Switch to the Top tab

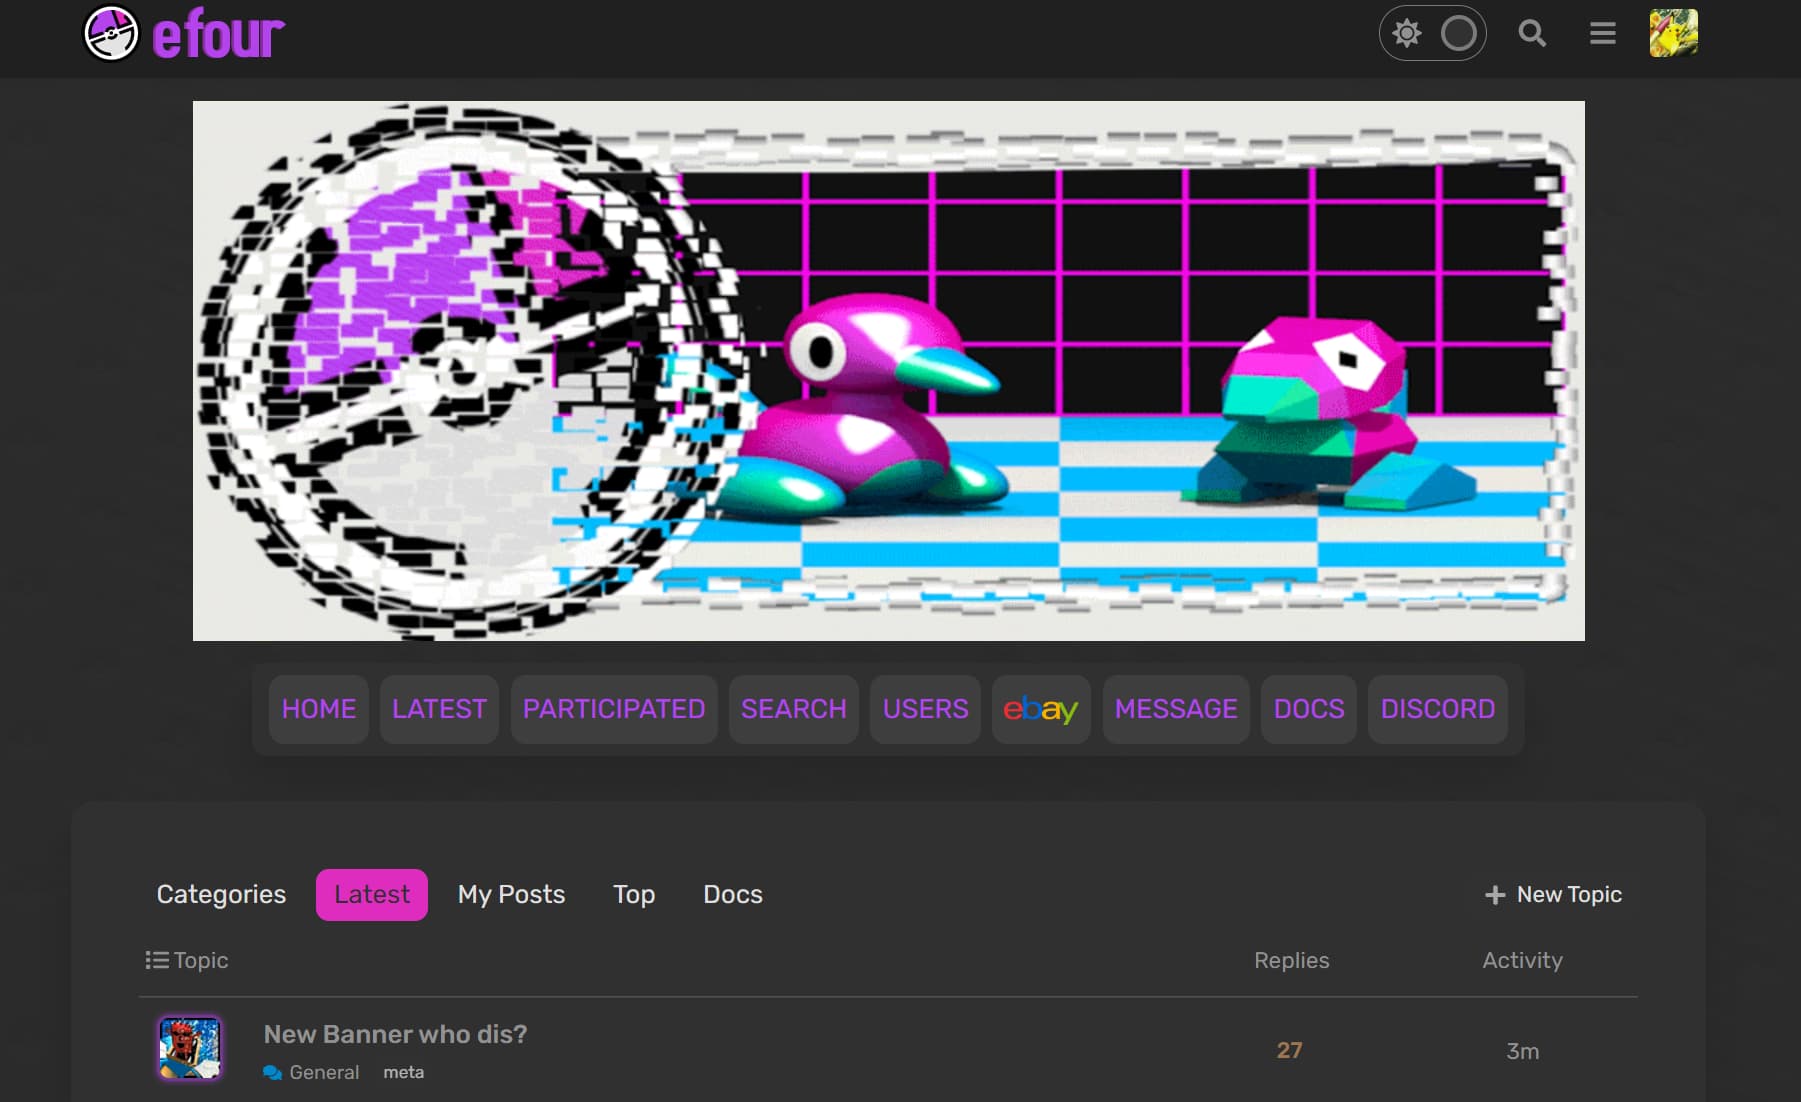(634, 894)
